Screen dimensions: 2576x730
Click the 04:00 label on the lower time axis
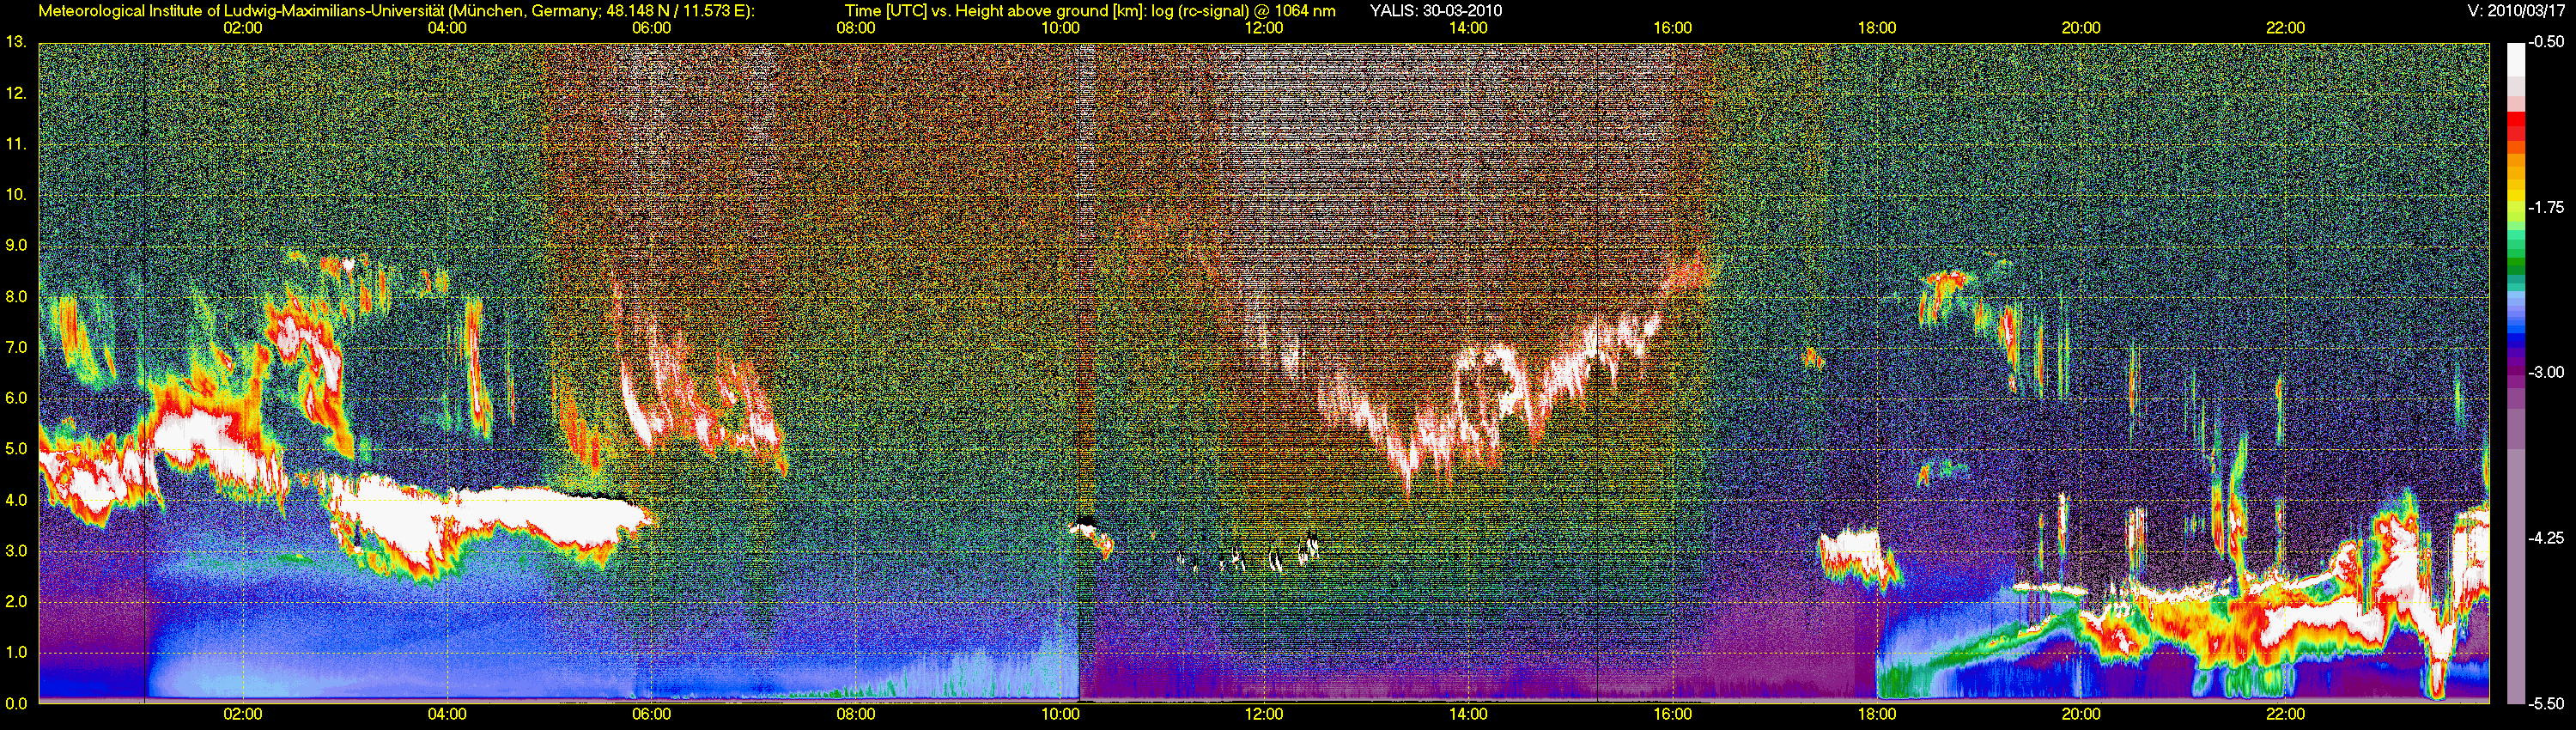[x=447, y=714]
